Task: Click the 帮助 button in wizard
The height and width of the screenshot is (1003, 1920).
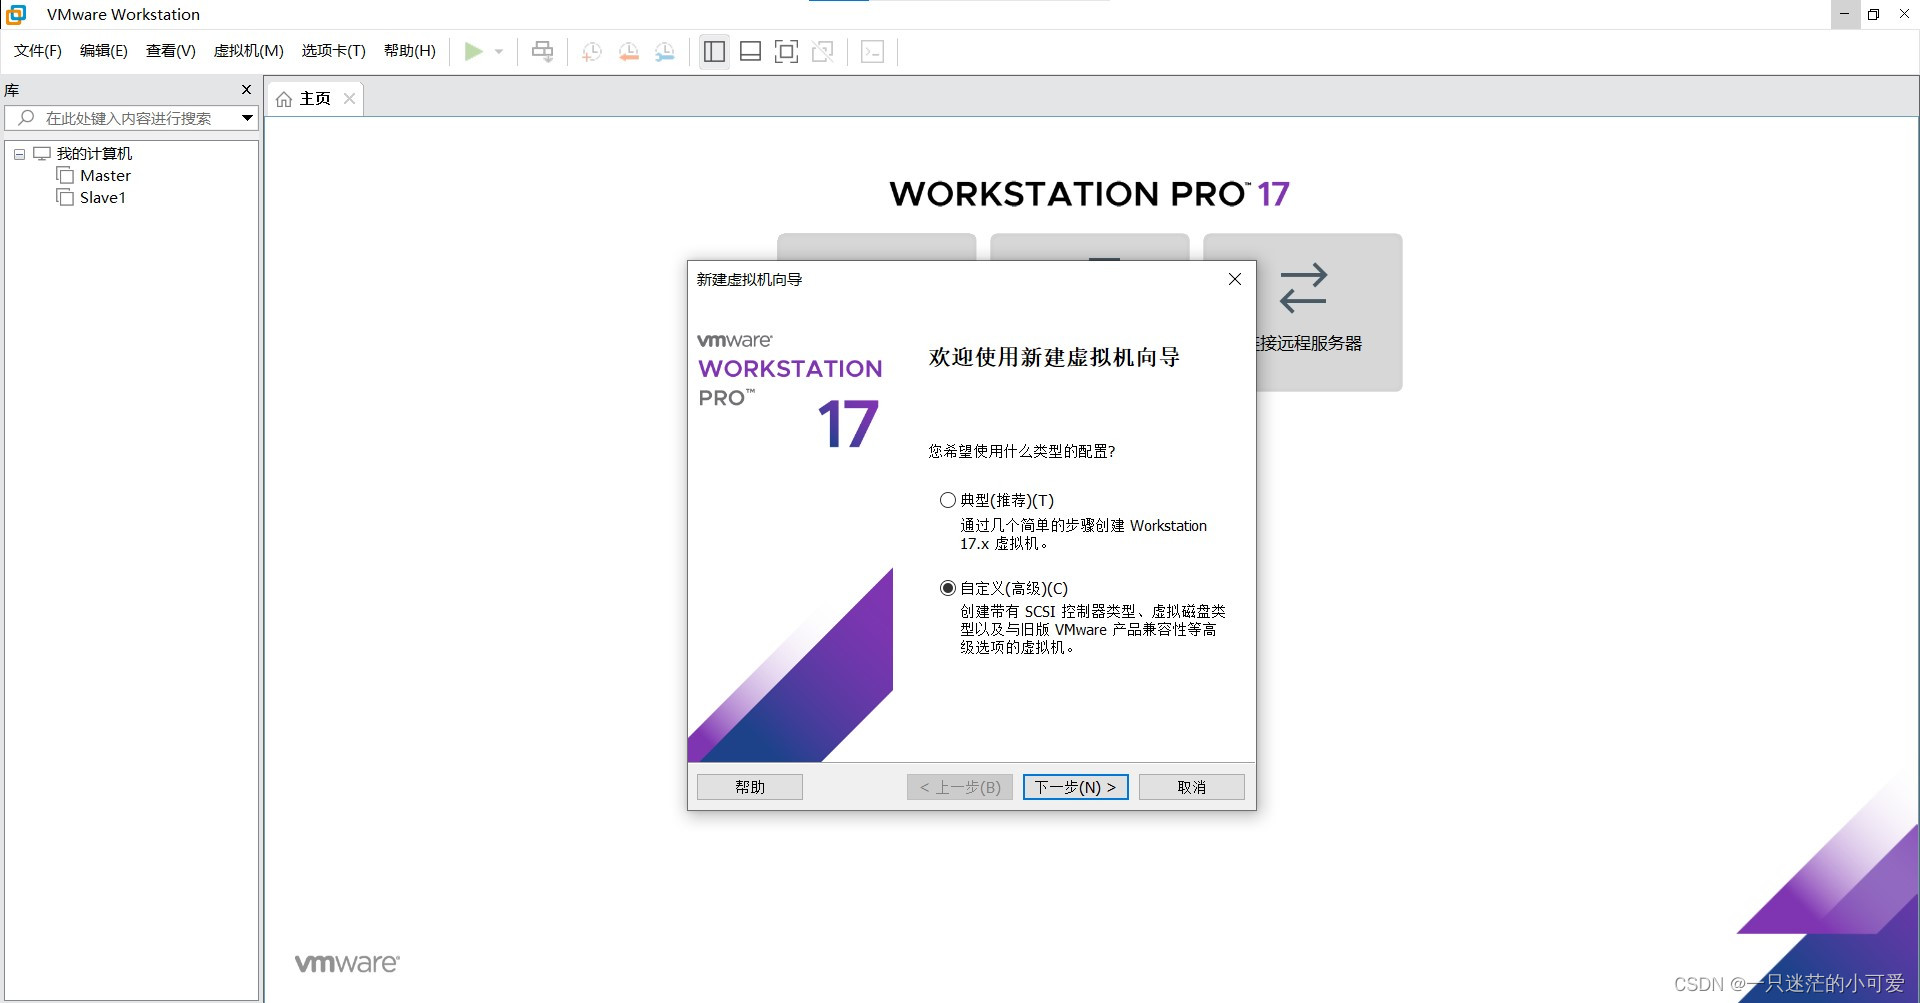Action: pos(750,787)
